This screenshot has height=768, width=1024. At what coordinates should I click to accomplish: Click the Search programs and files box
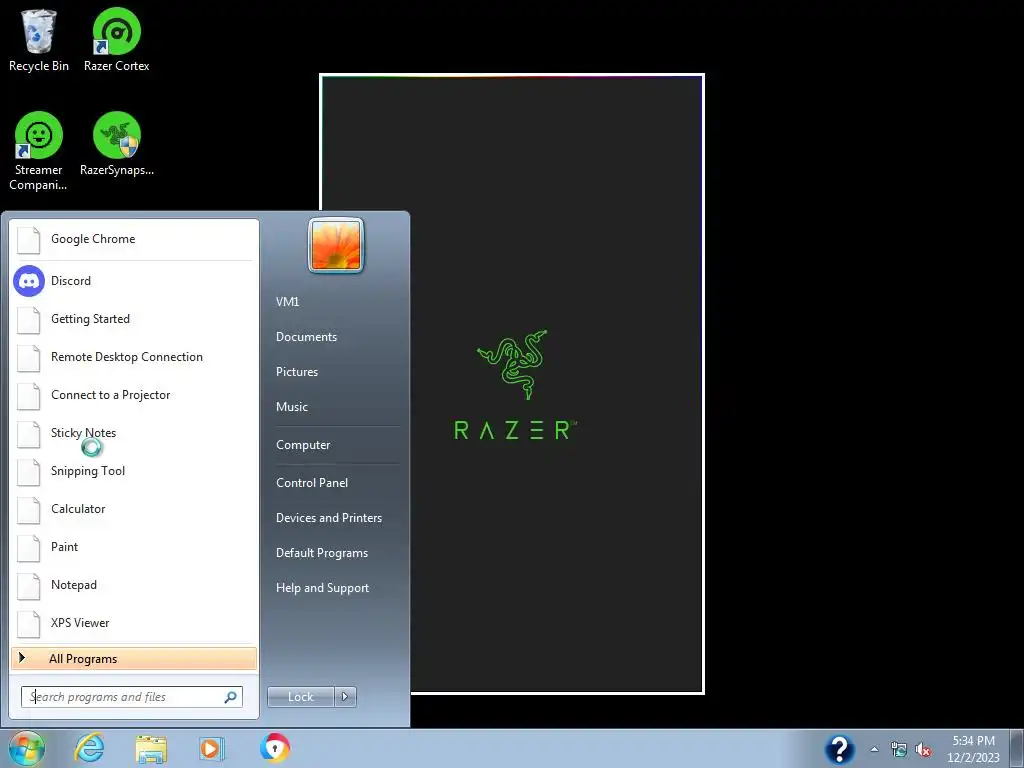(131, 697)
